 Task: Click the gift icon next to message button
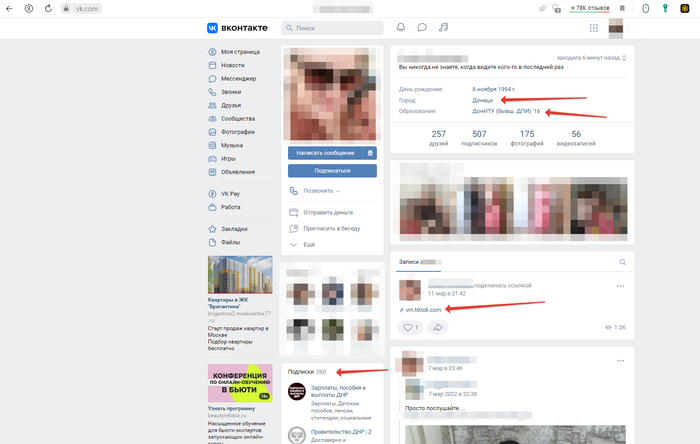pyautogui.click(x=370, y=153)
